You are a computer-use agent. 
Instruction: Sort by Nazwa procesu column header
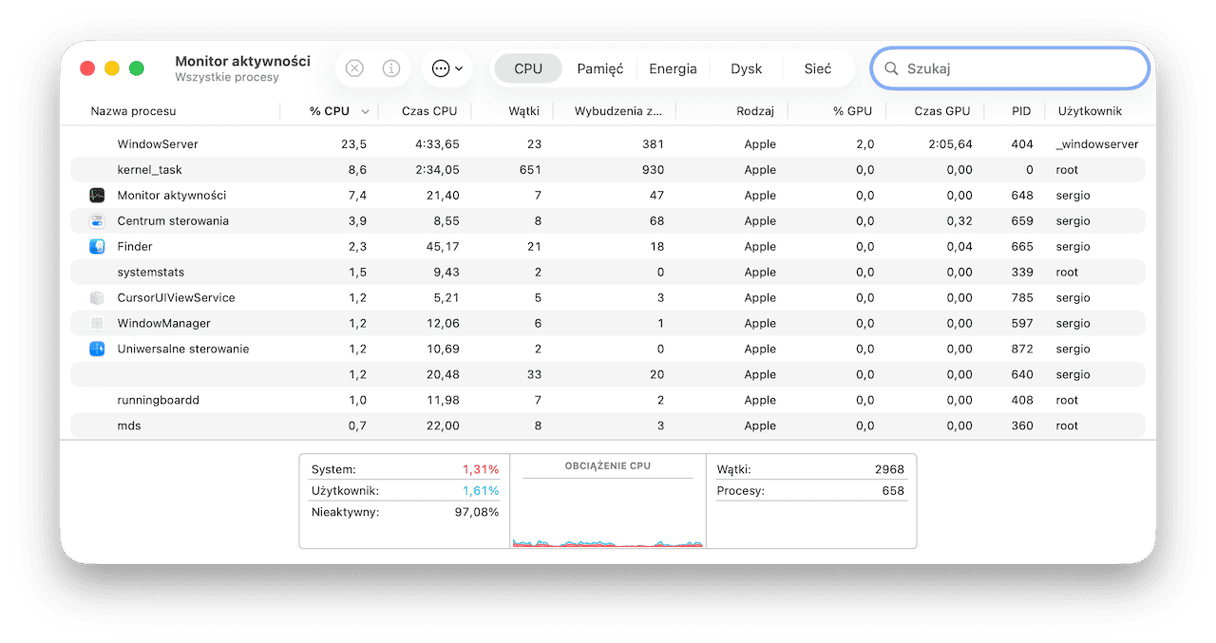[x=134, y=111]
